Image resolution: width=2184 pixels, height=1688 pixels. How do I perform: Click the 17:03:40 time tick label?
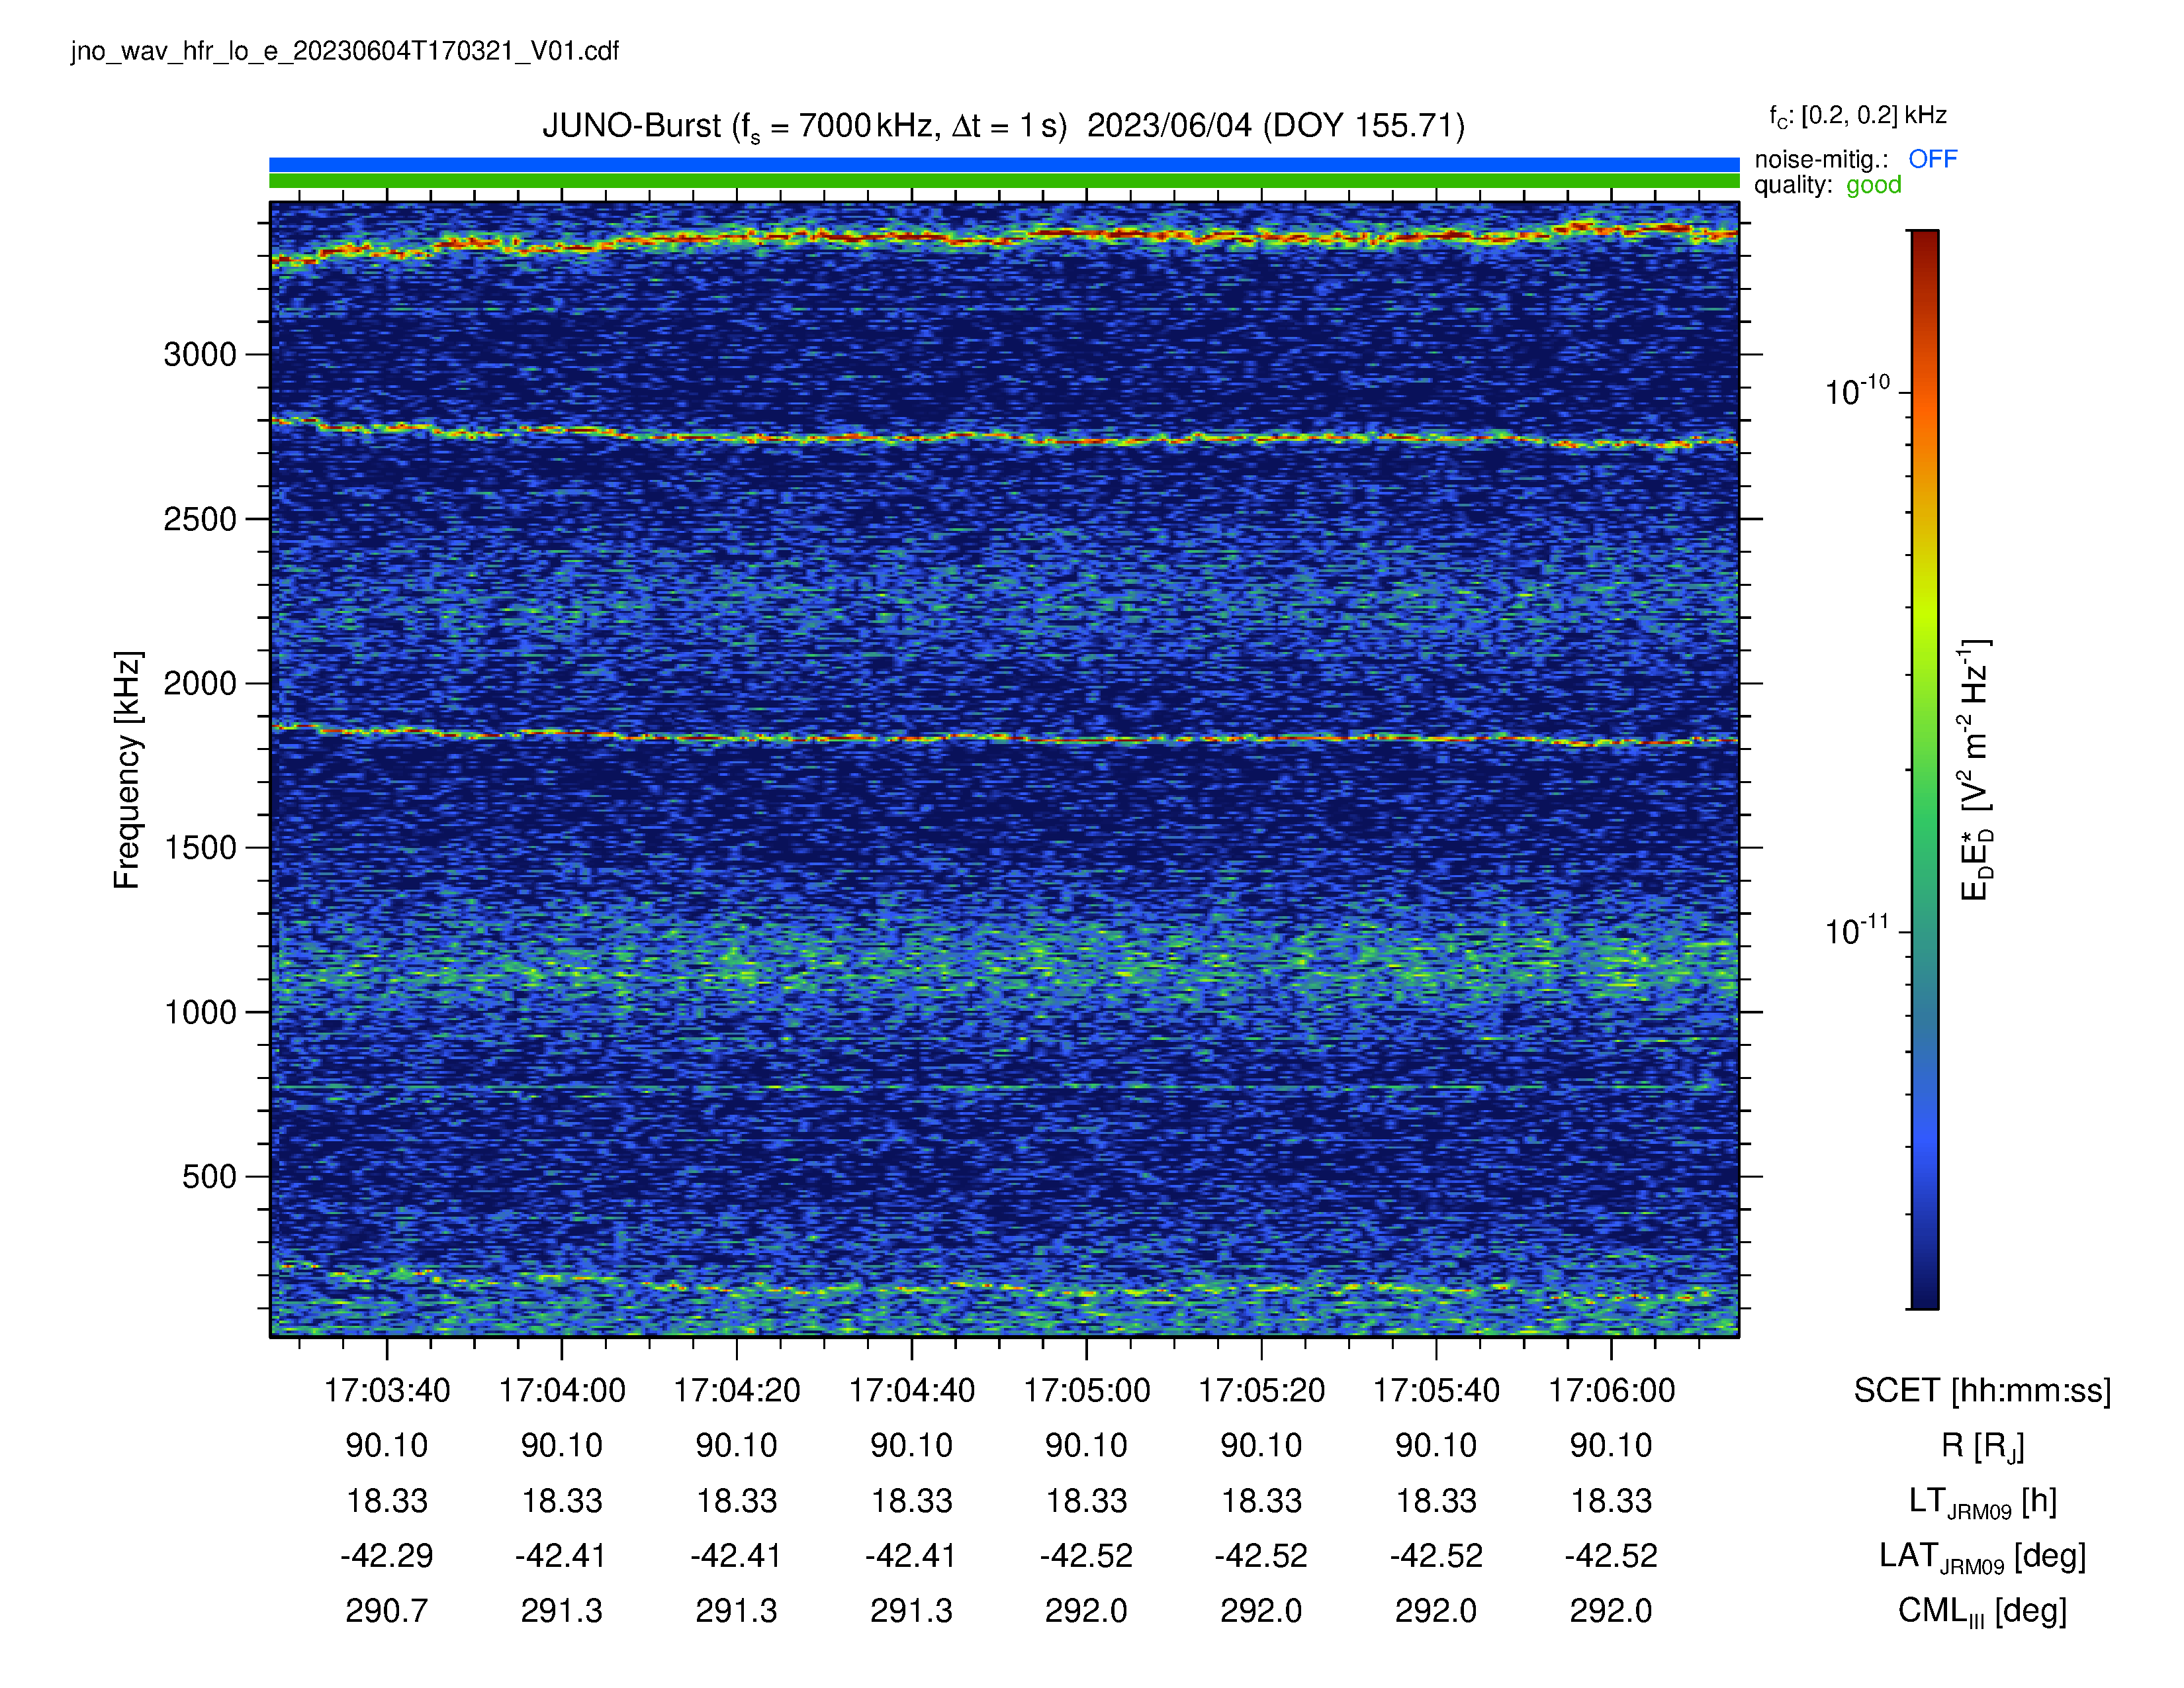tap(387, 1390)
